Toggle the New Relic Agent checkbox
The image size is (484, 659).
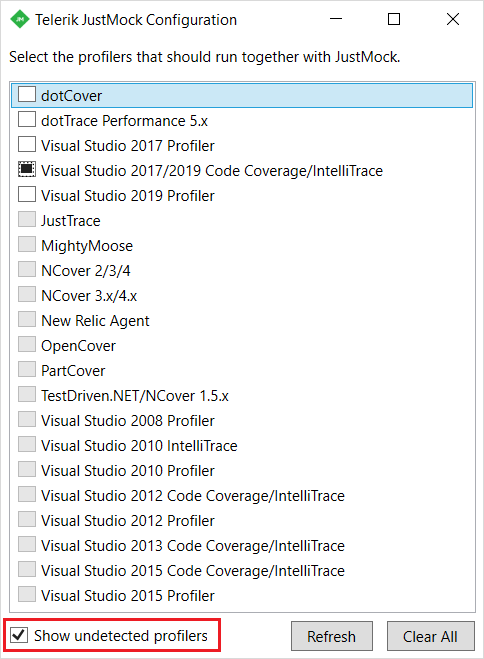coord(27,319)
